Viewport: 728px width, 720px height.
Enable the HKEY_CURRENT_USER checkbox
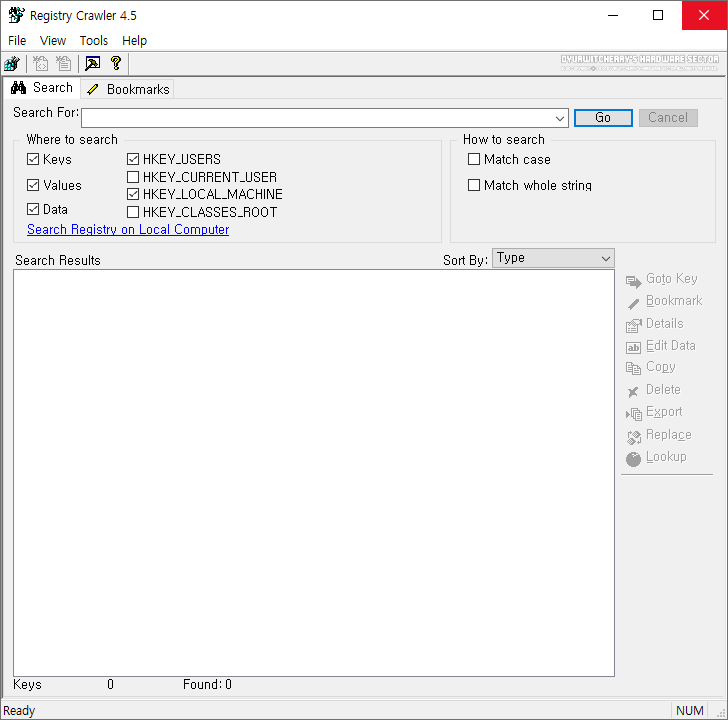pyautogui.click(x=133, y=177)
